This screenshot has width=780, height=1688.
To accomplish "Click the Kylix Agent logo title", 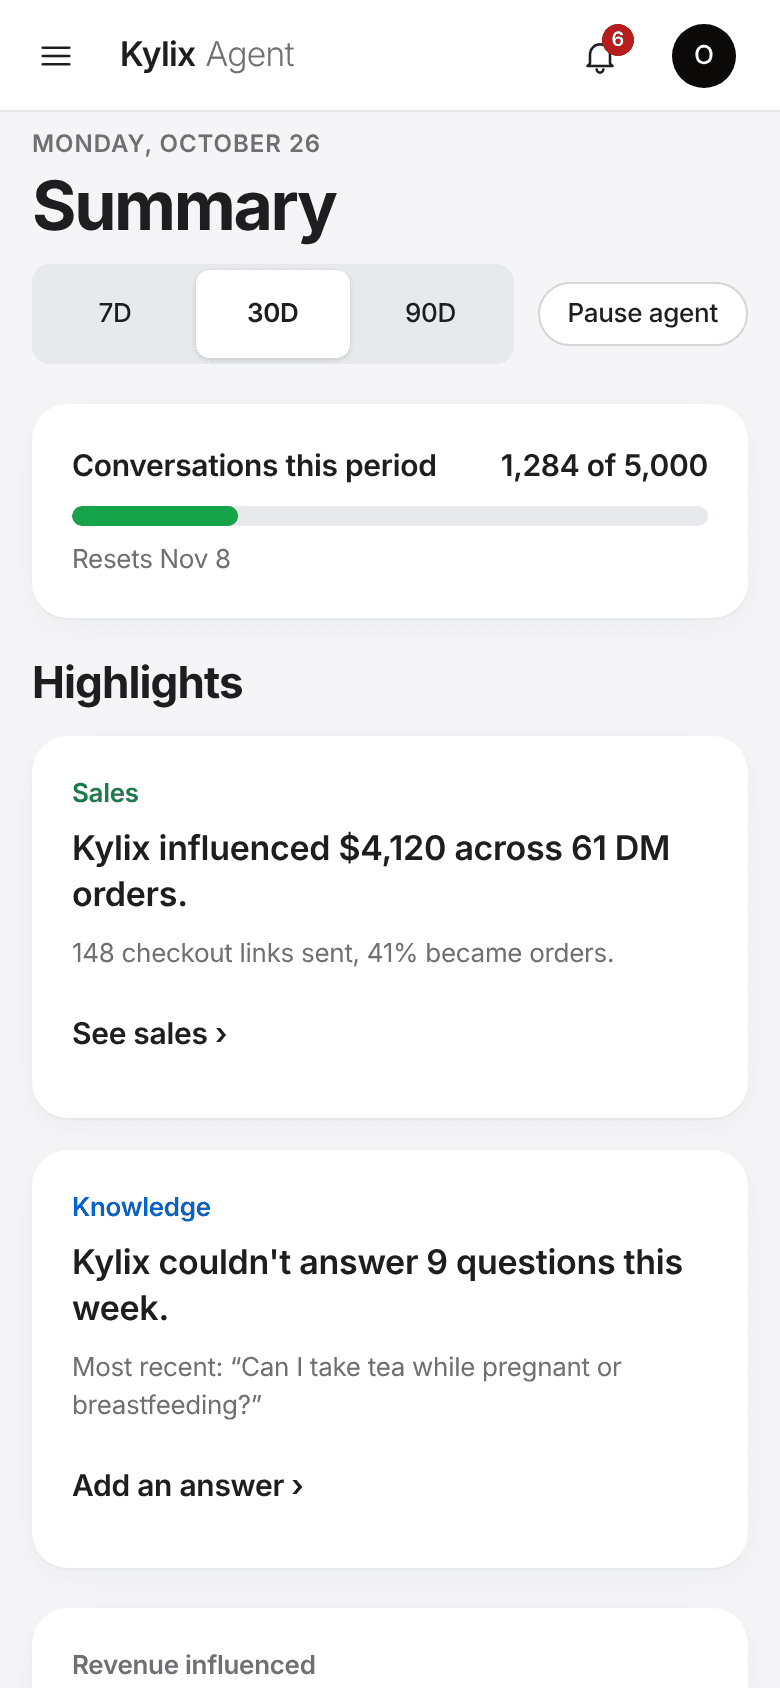I will (208, 55).
